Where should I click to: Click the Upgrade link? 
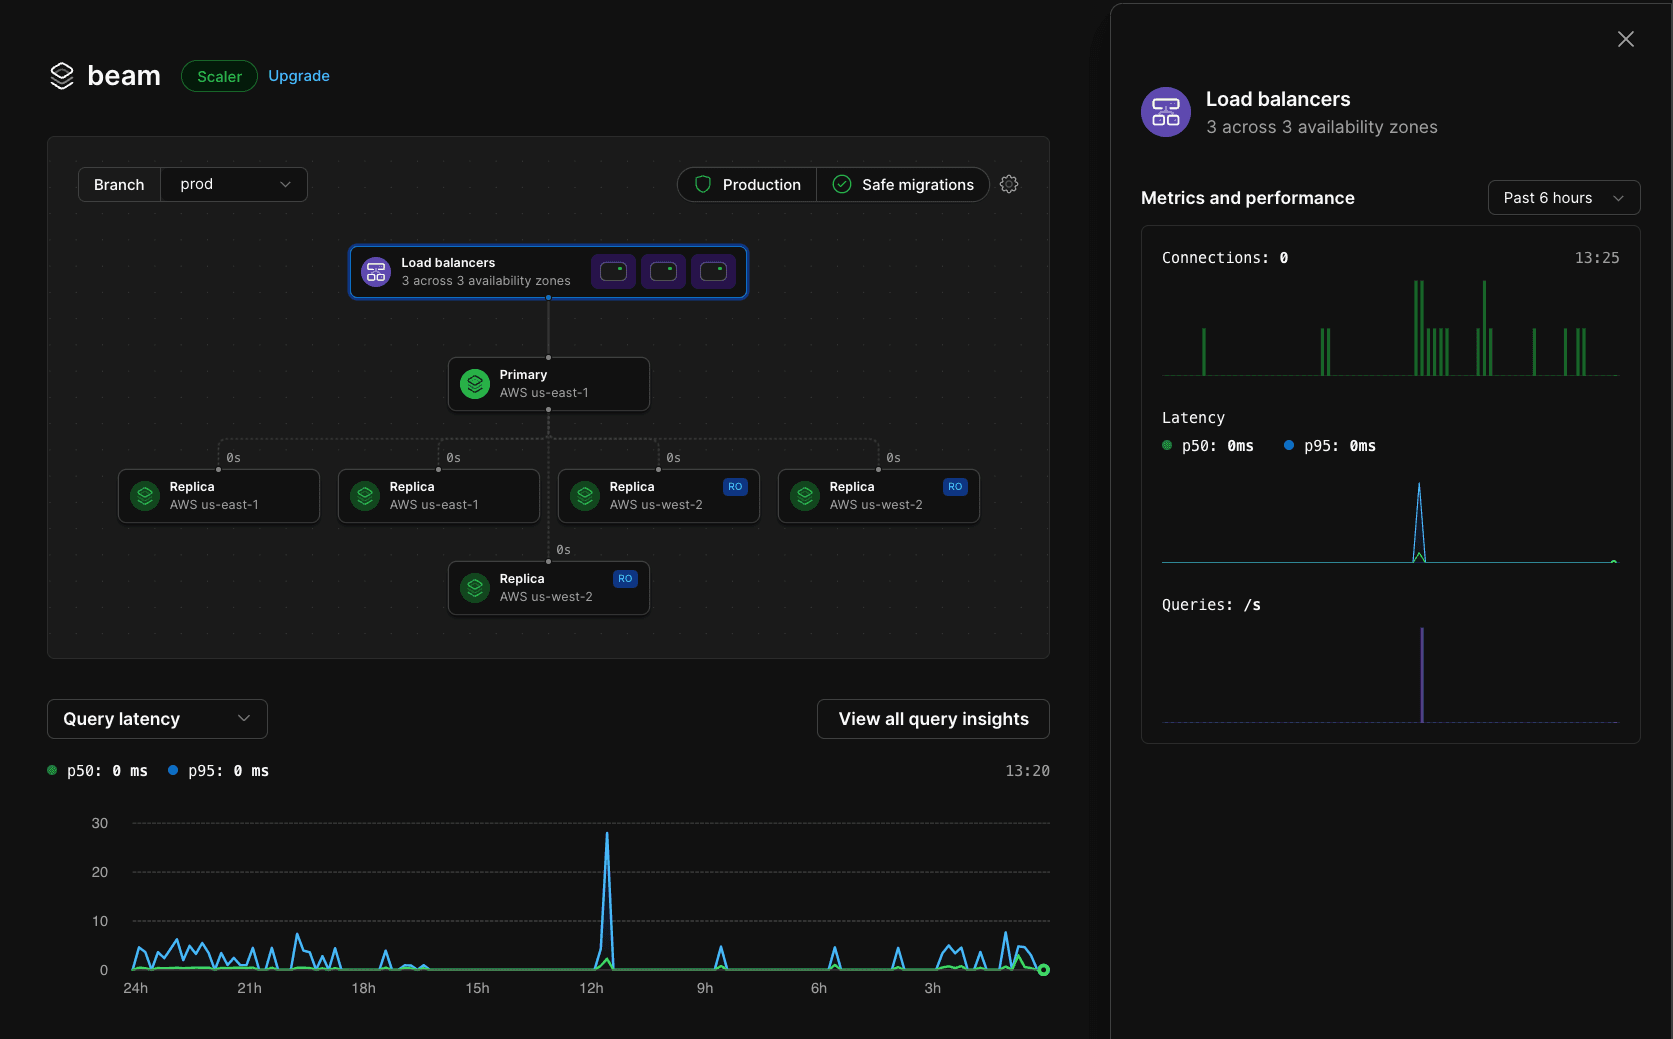pos(299,76)
